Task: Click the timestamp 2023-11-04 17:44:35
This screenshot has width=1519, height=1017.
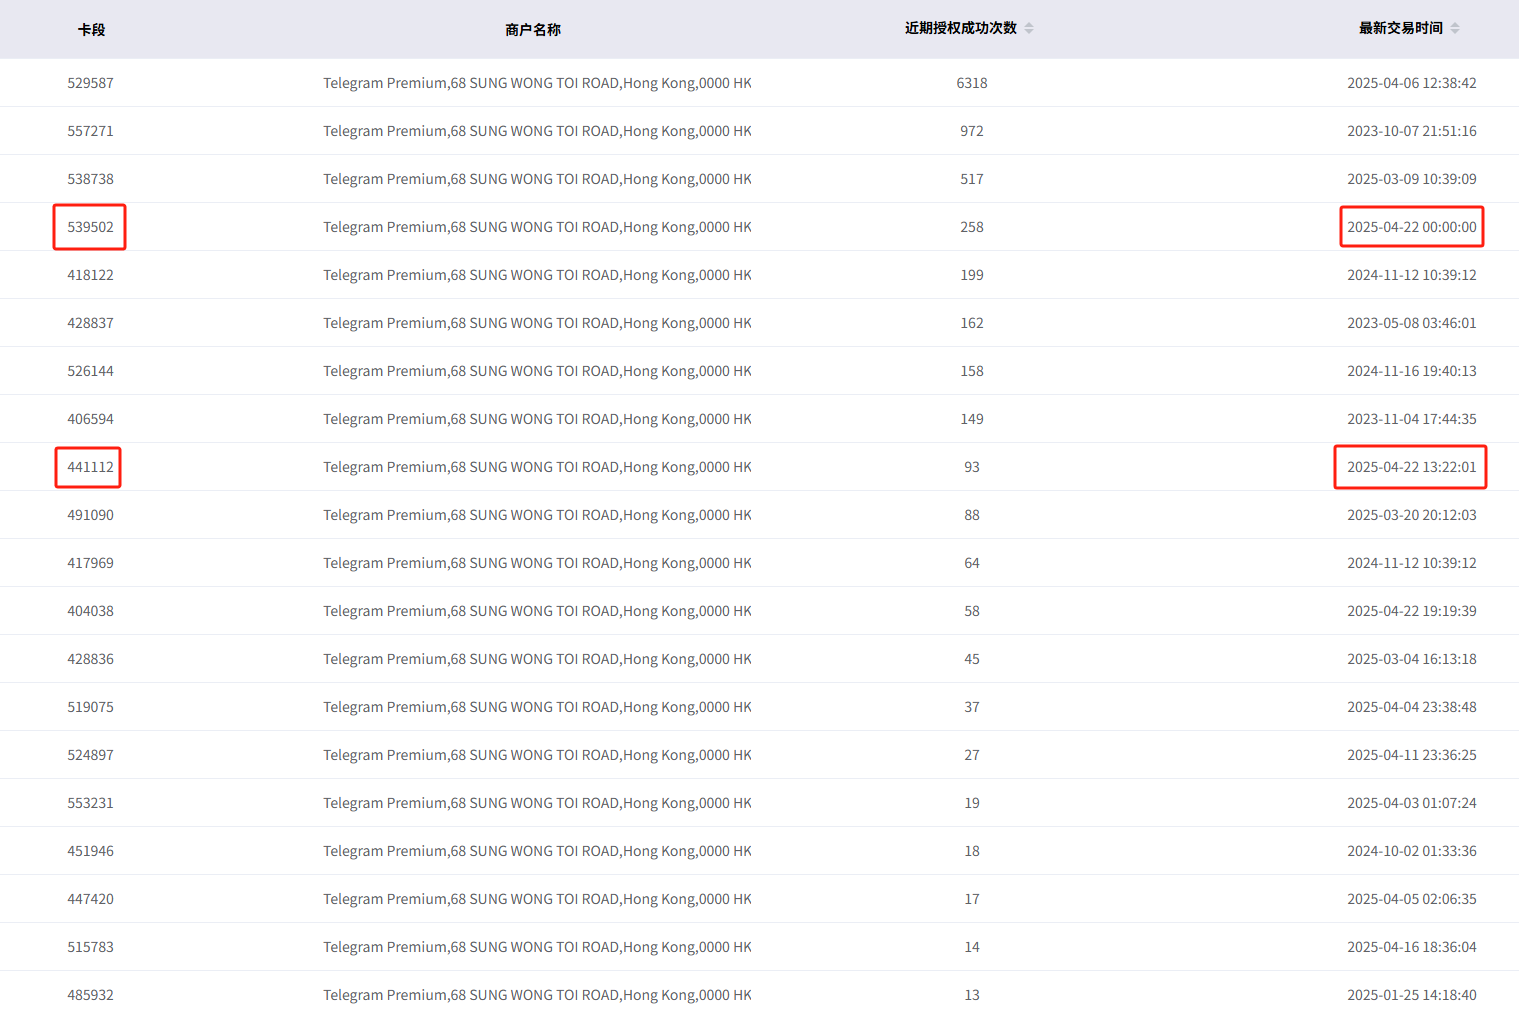Action: click(1411, 419)
